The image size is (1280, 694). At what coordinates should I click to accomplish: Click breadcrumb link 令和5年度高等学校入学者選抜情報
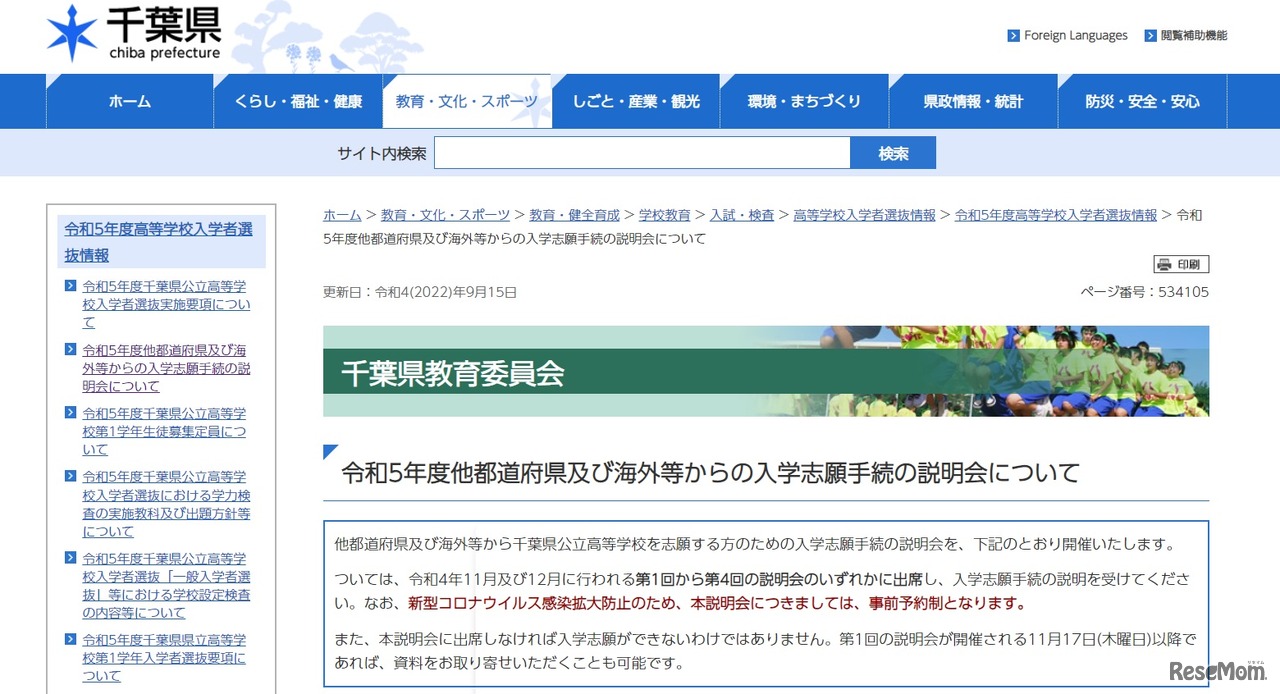1056,215
